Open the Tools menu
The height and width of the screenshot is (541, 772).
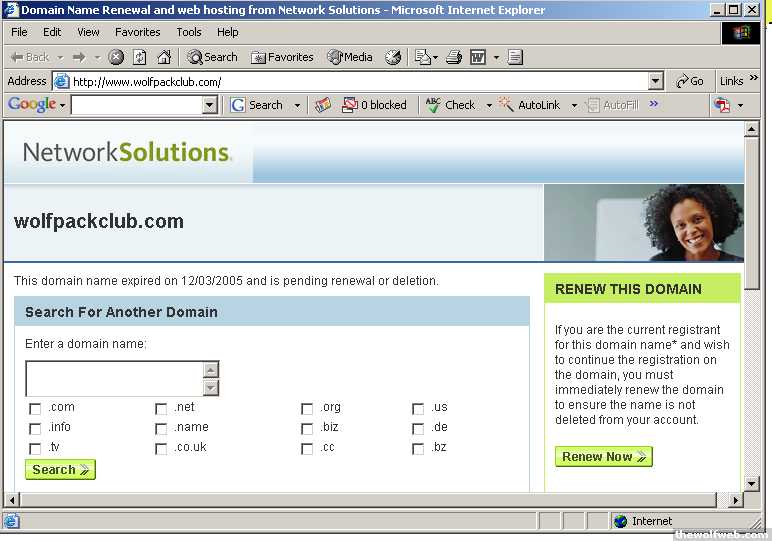pyautogui.click(x=189, y=32)
